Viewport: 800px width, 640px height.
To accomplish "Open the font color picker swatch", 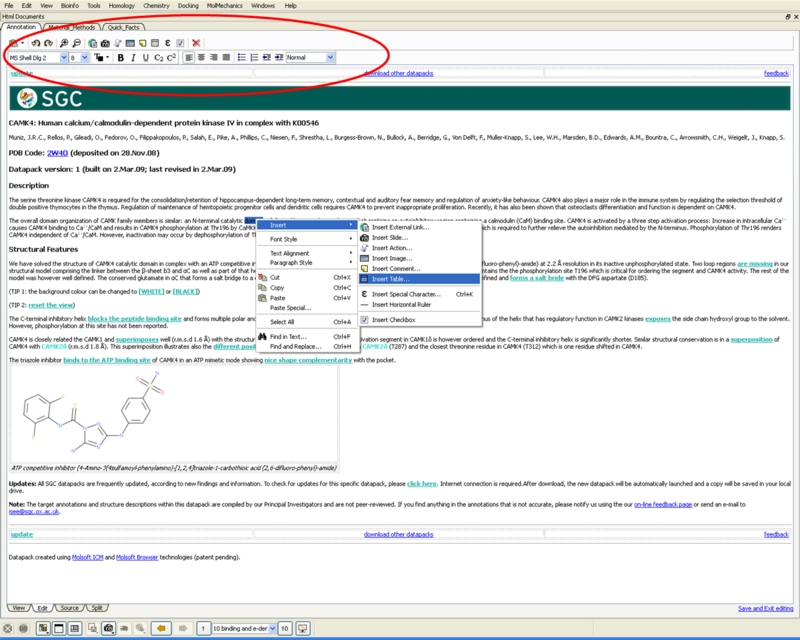I will tap(101, 58).
